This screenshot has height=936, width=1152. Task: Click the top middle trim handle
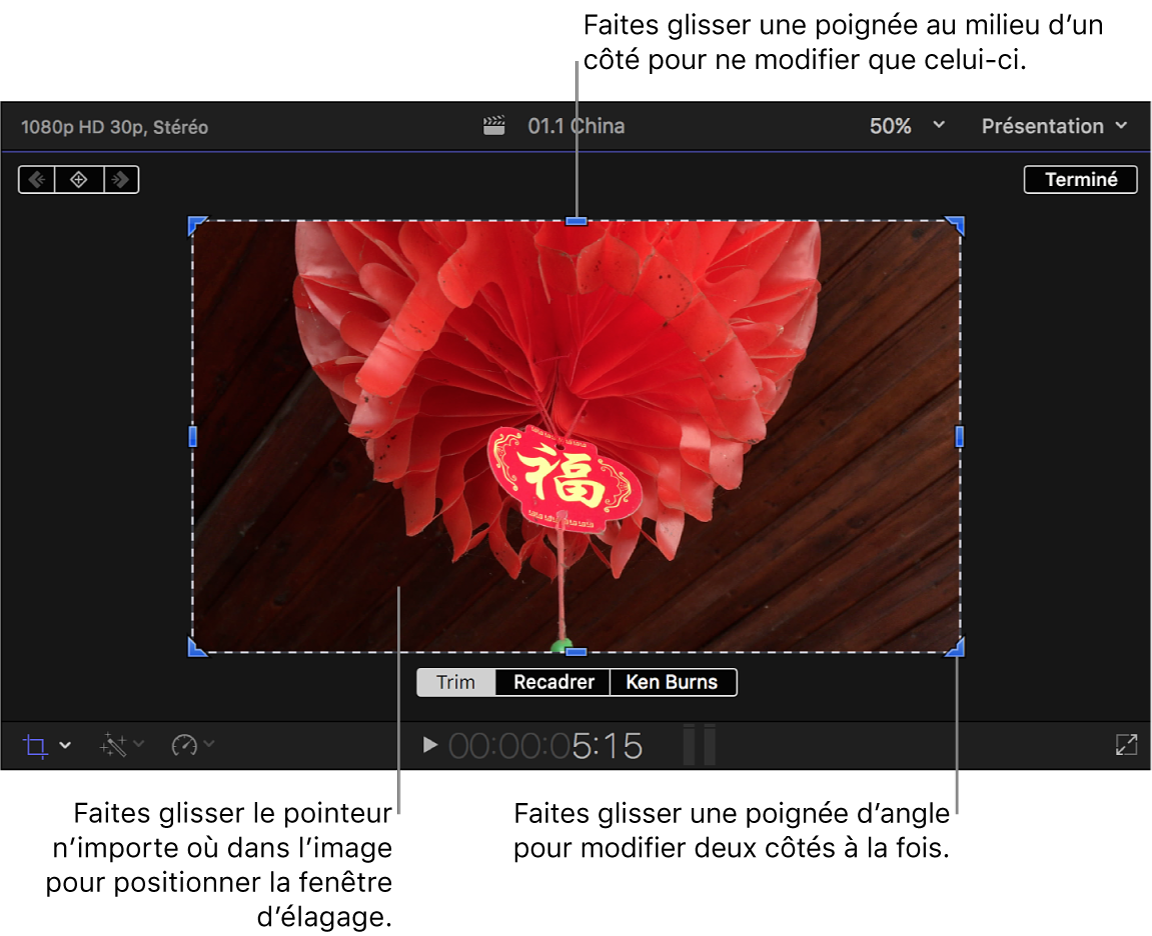[576, 221]
